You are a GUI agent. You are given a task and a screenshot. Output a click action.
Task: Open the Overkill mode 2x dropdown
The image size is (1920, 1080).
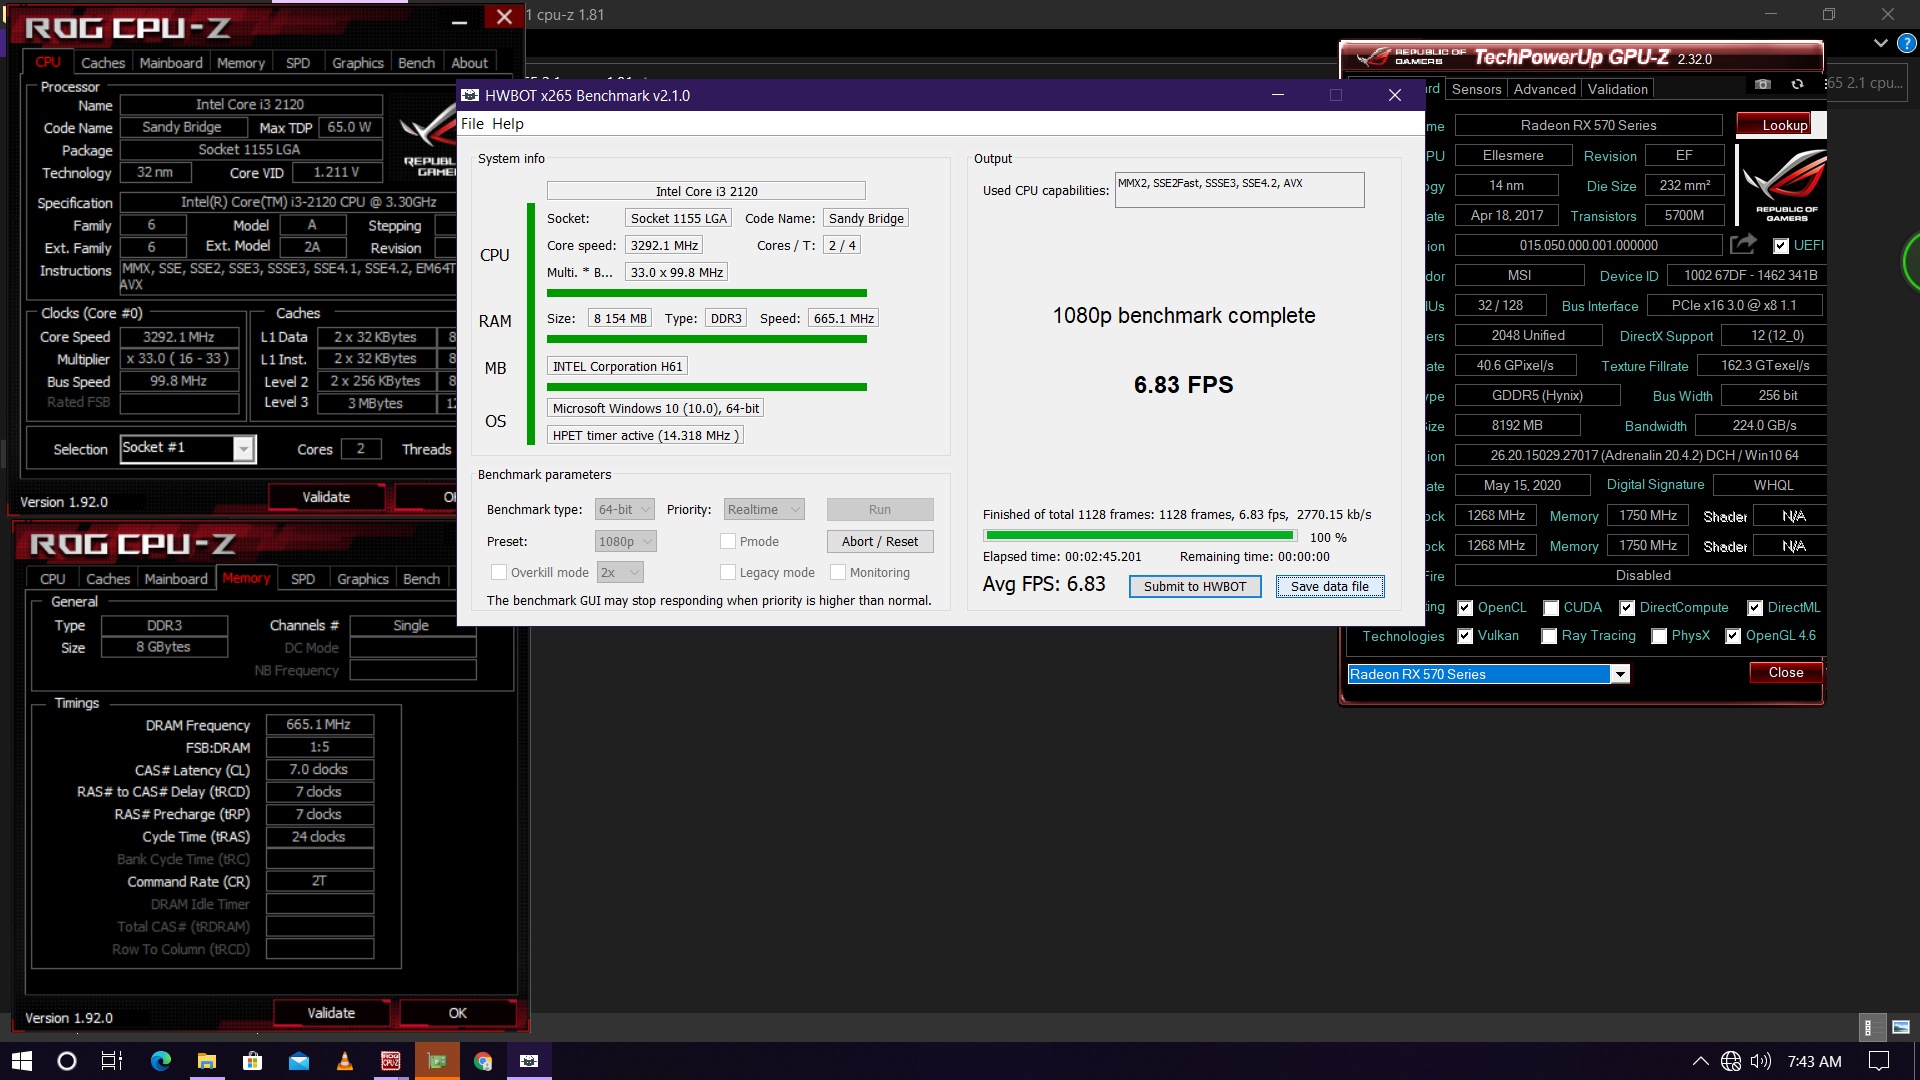click(620, 572)
